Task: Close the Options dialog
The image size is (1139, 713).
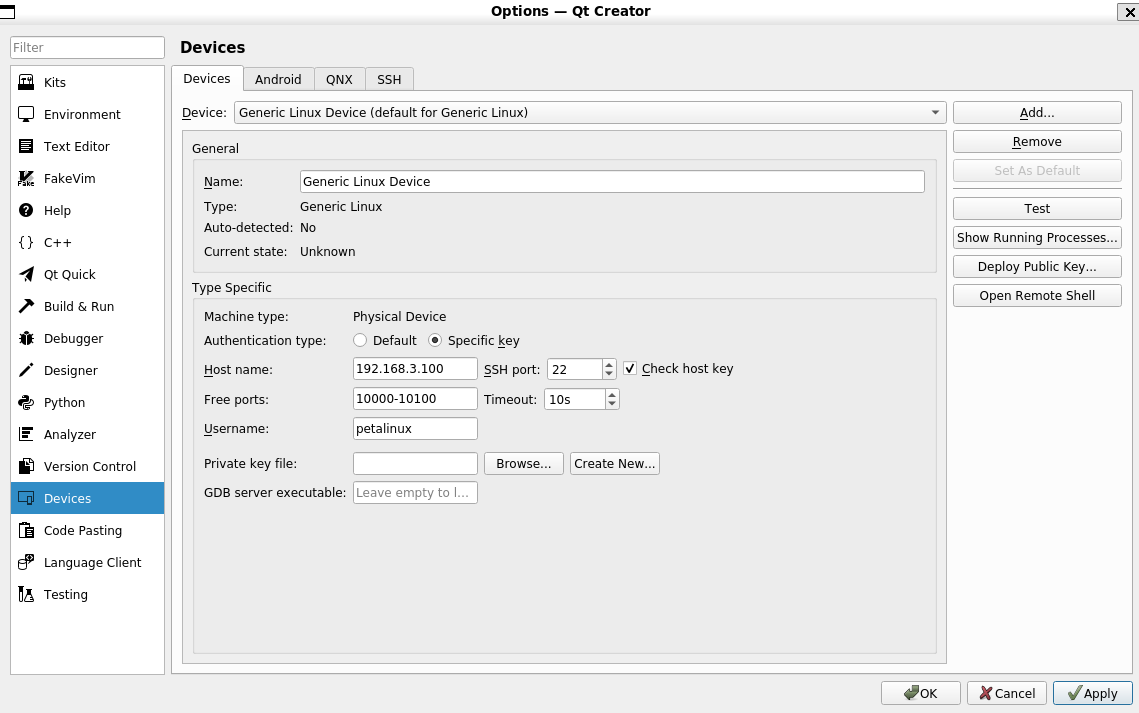Action: coord(1130,12)
